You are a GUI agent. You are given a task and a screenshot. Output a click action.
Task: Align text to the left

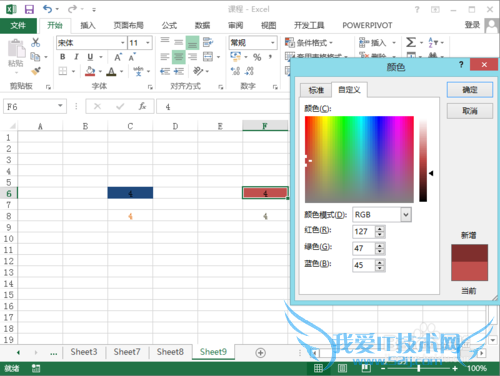pos(165,57)
